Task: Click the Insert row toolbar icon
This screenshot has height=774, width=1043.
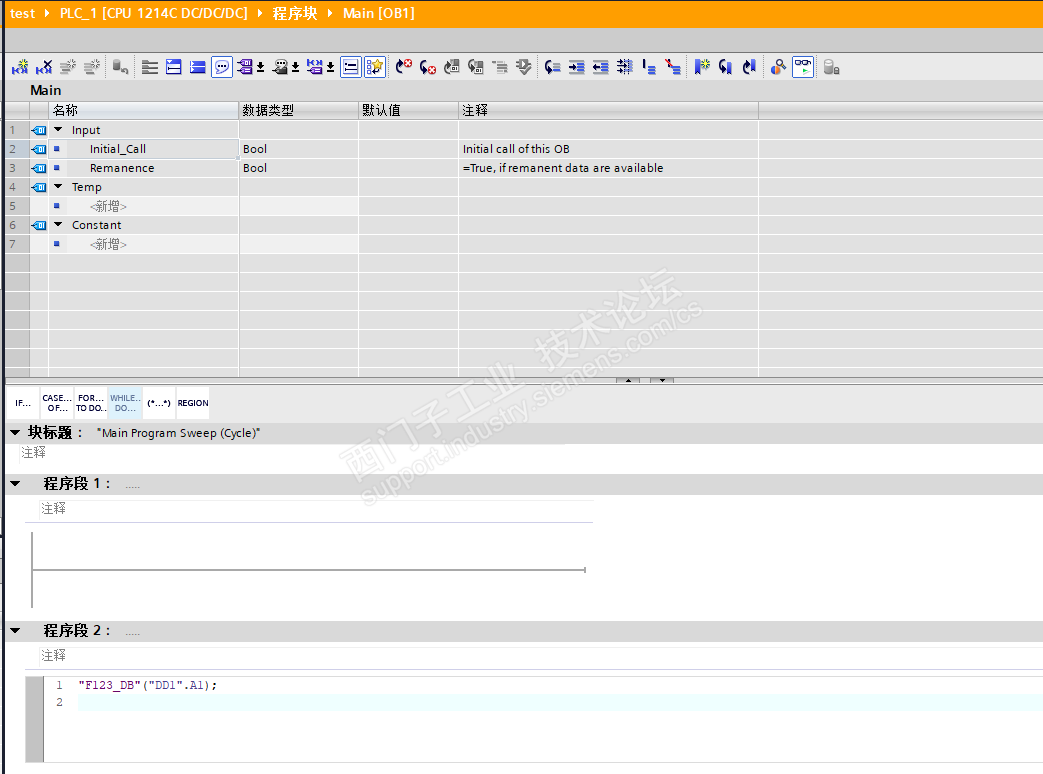Action: [20, 67]
